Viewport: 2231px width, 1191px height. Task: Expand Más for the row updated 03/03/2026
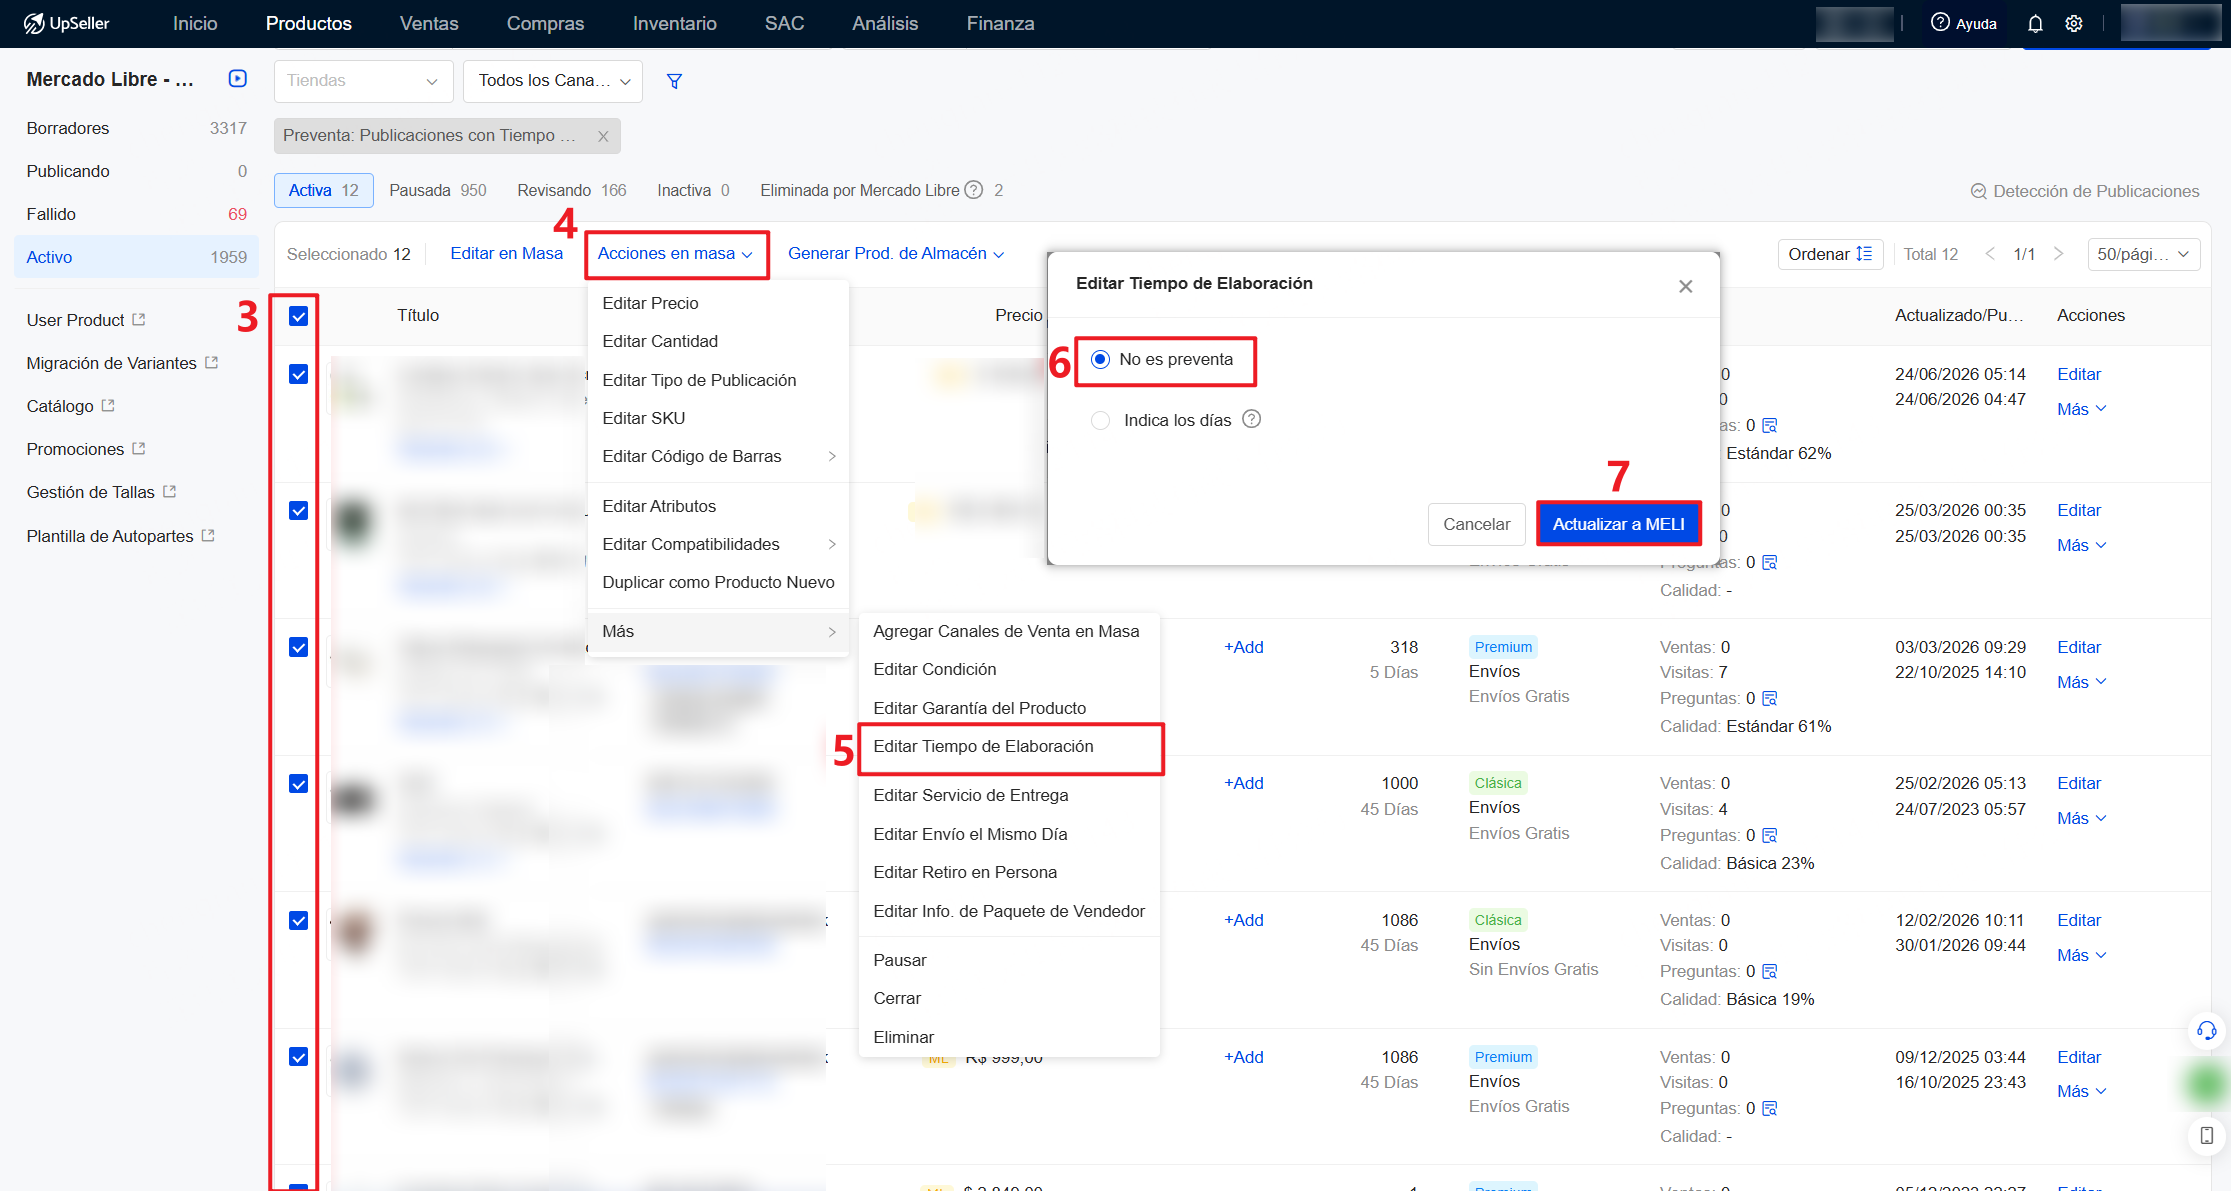coord(2081,683)
